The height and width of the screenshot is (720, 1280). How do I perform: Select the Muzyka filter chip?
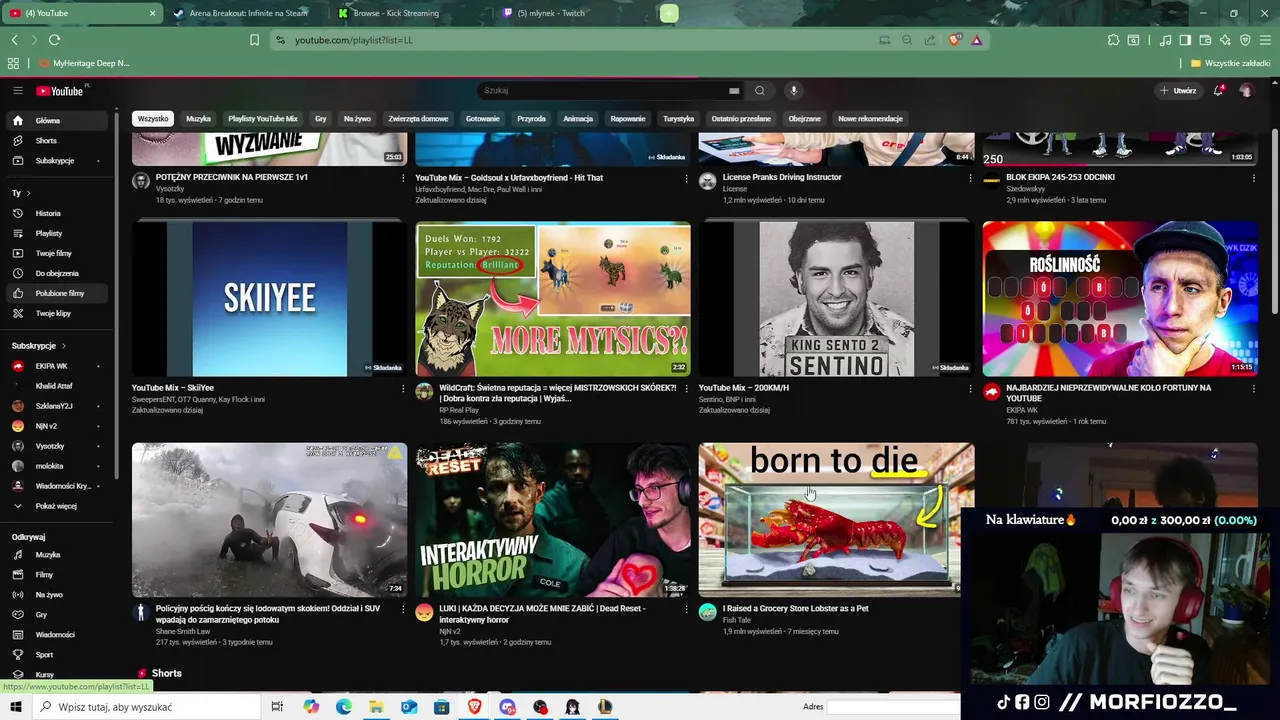point(198,119)
